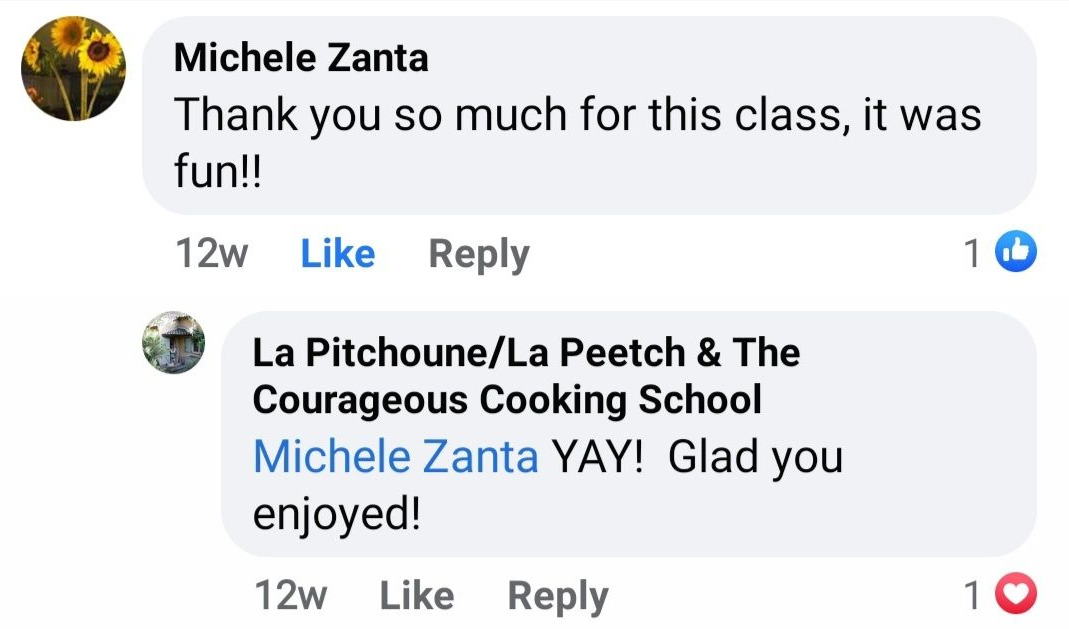The height and width of the screenshot is (629, 1069).
Task: Open La Pitchoune's cottage profile picture
Action: (x=174, y=342)
